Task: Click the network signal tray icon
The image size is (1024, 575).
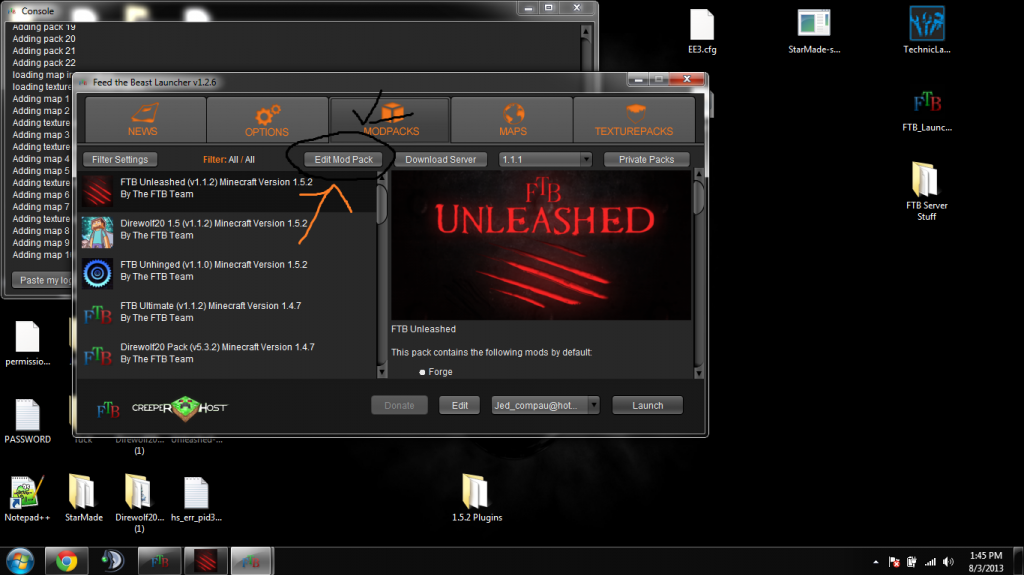Action: coord(930,562)
